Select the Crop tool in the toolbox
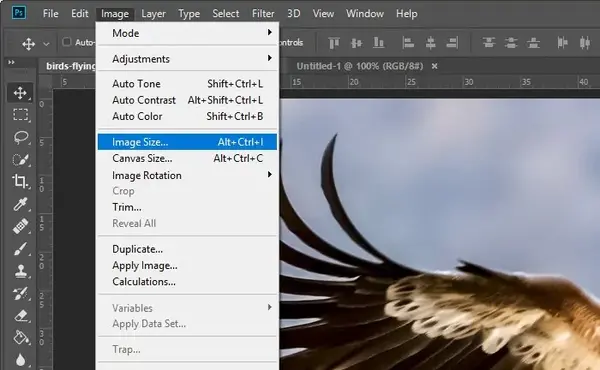This screenshot has width=600, height=370. (x=20, y=181)
